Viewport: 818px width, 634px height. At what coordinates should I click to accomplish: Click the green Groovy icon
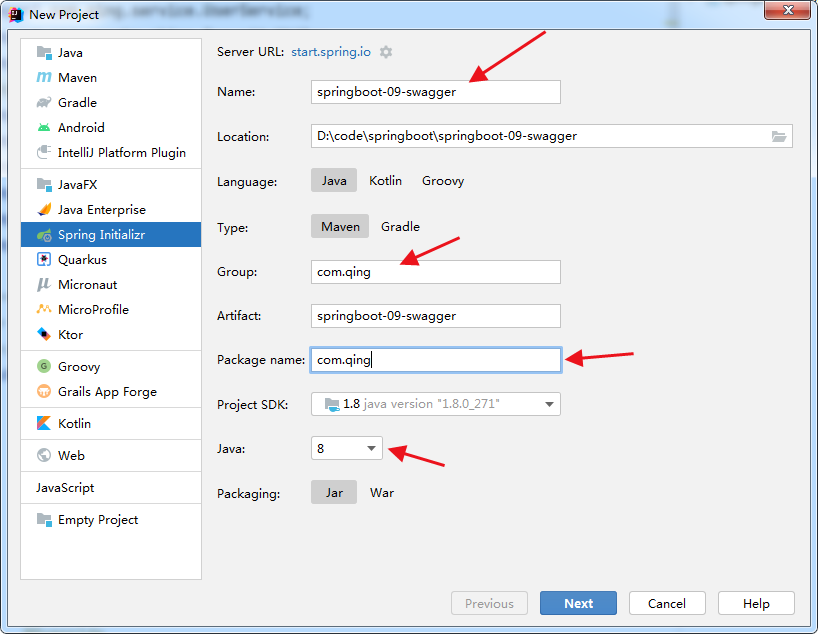pos(44,366)
